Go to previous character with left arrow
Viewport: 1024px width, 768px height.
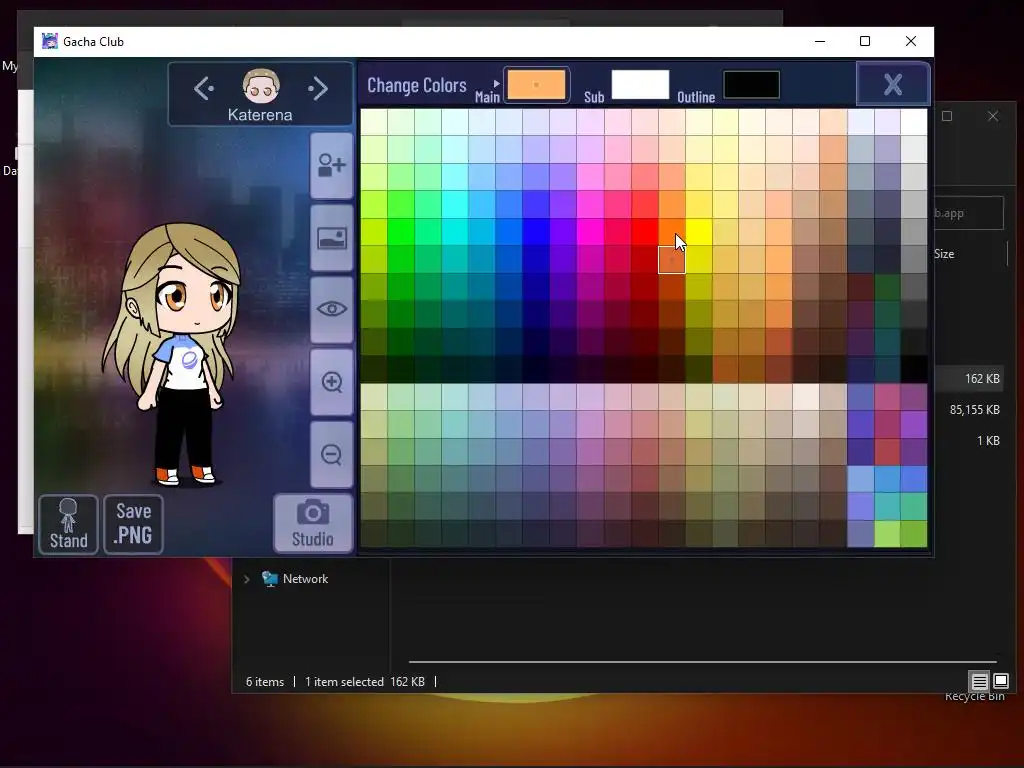pyautogui.click(x=204, y=88)
